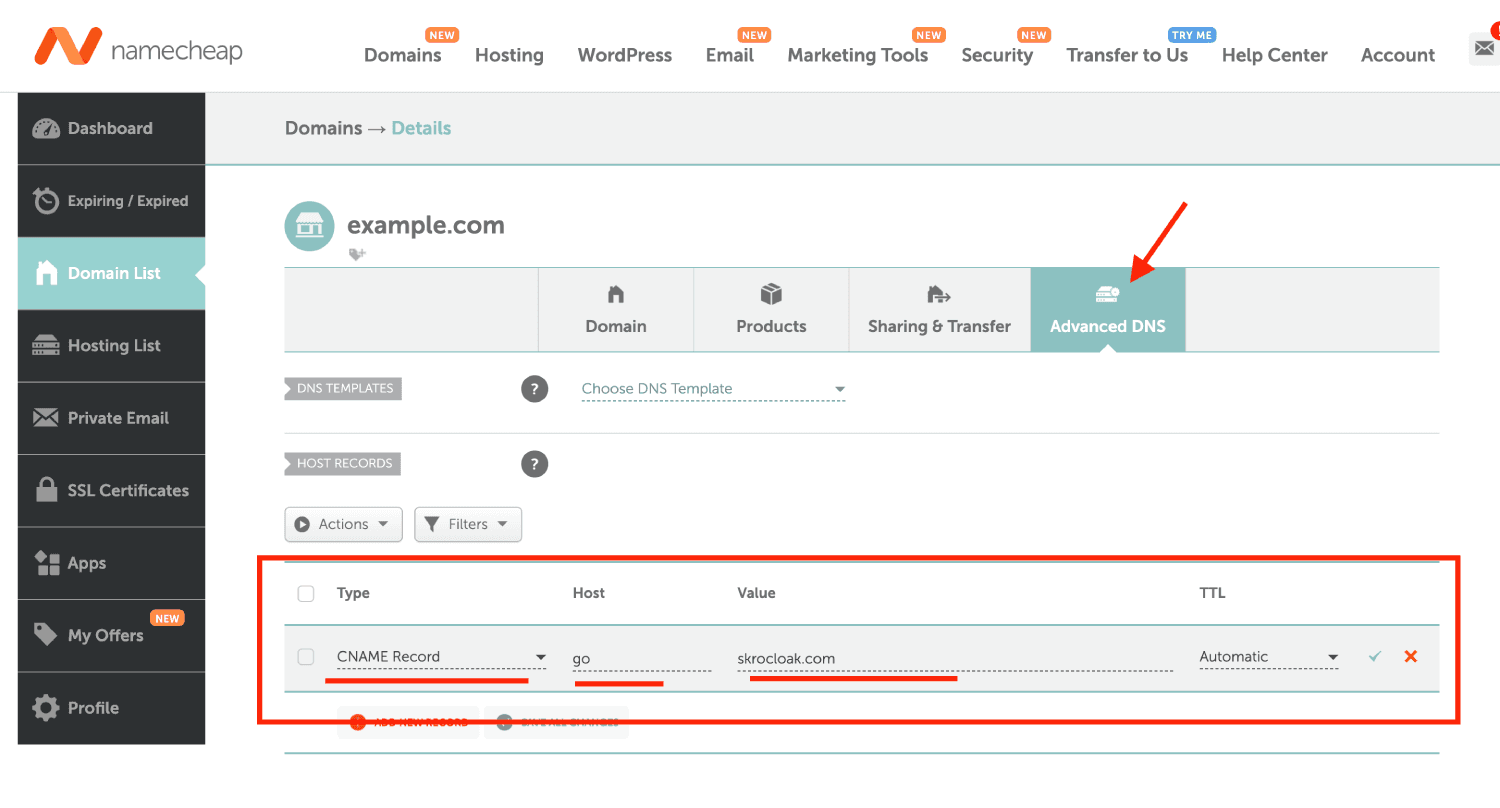Click the help icon for DNS Templates
1500x808 pixels.
(535, 389)
